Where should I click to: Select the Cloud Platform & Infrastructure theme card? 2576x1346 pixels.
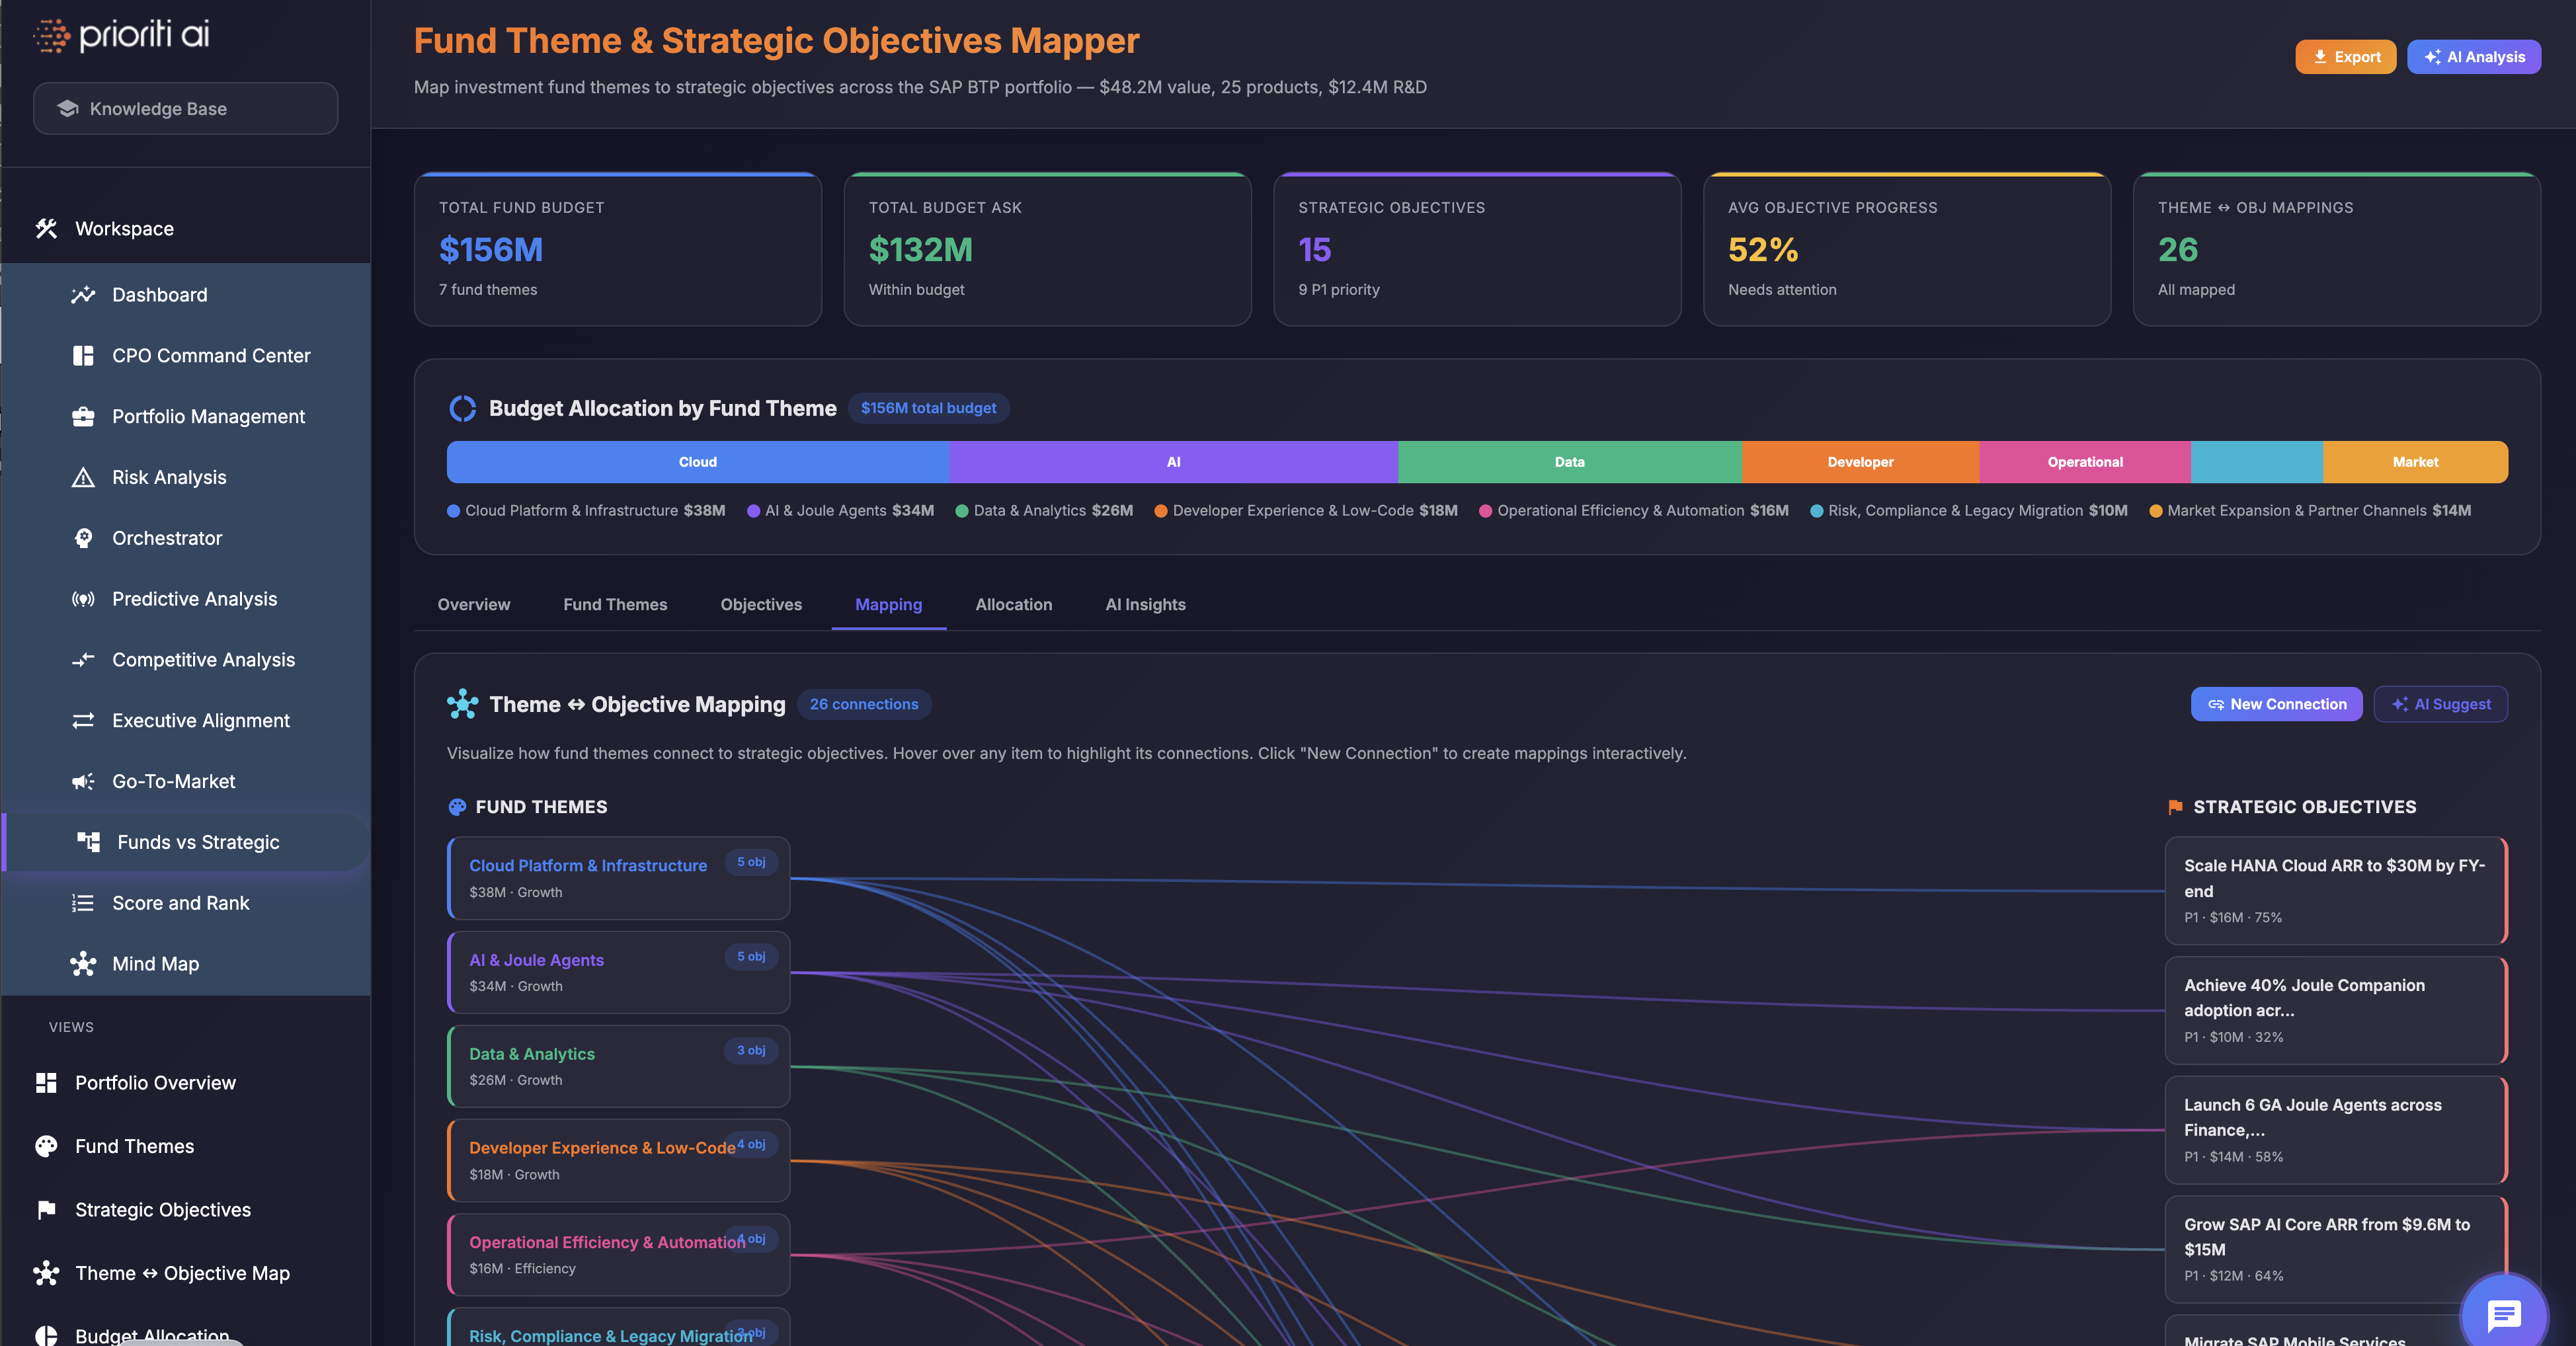(618, 878)
